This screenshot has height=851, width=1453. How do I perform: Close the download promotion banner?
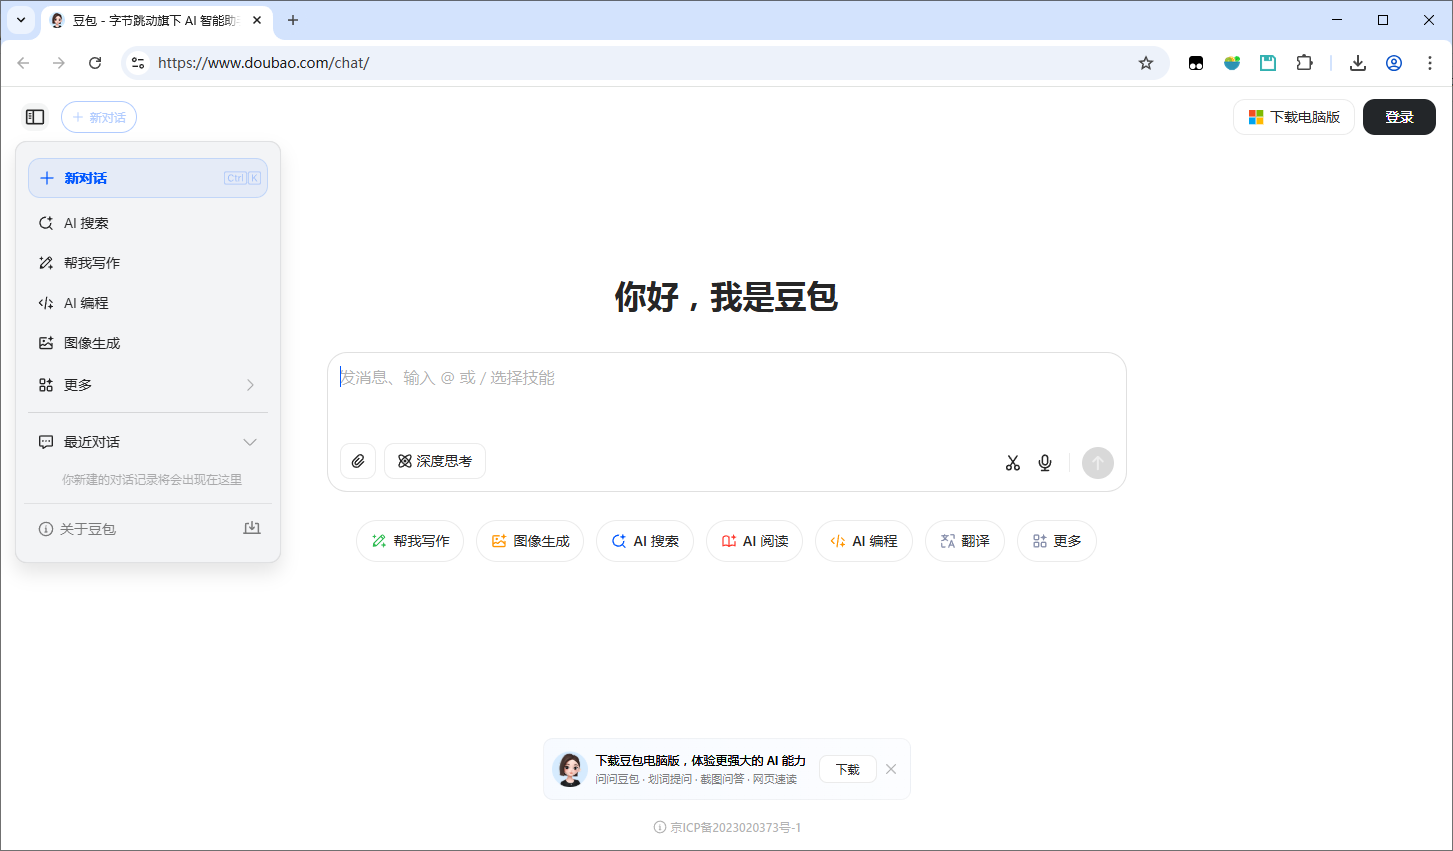[891, 769]
